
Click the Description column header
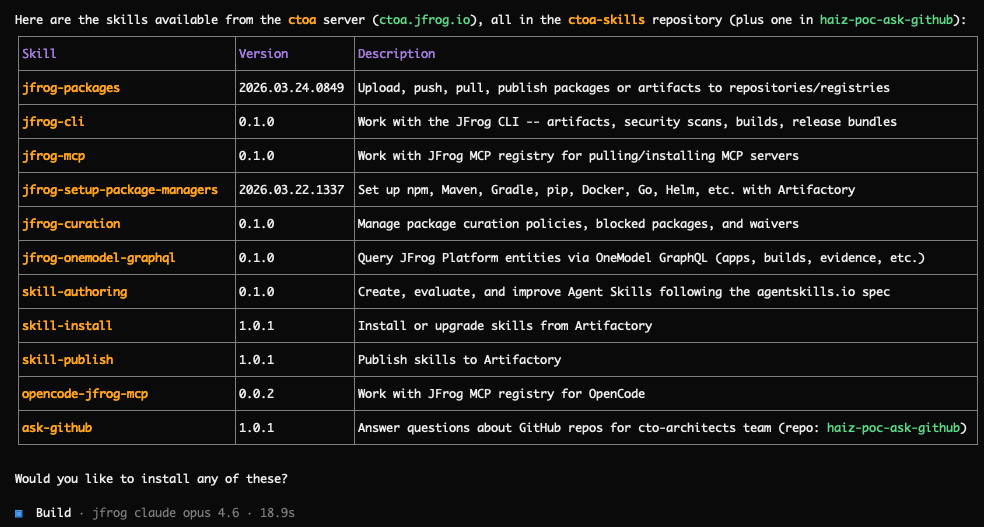[x=397, y=54]
